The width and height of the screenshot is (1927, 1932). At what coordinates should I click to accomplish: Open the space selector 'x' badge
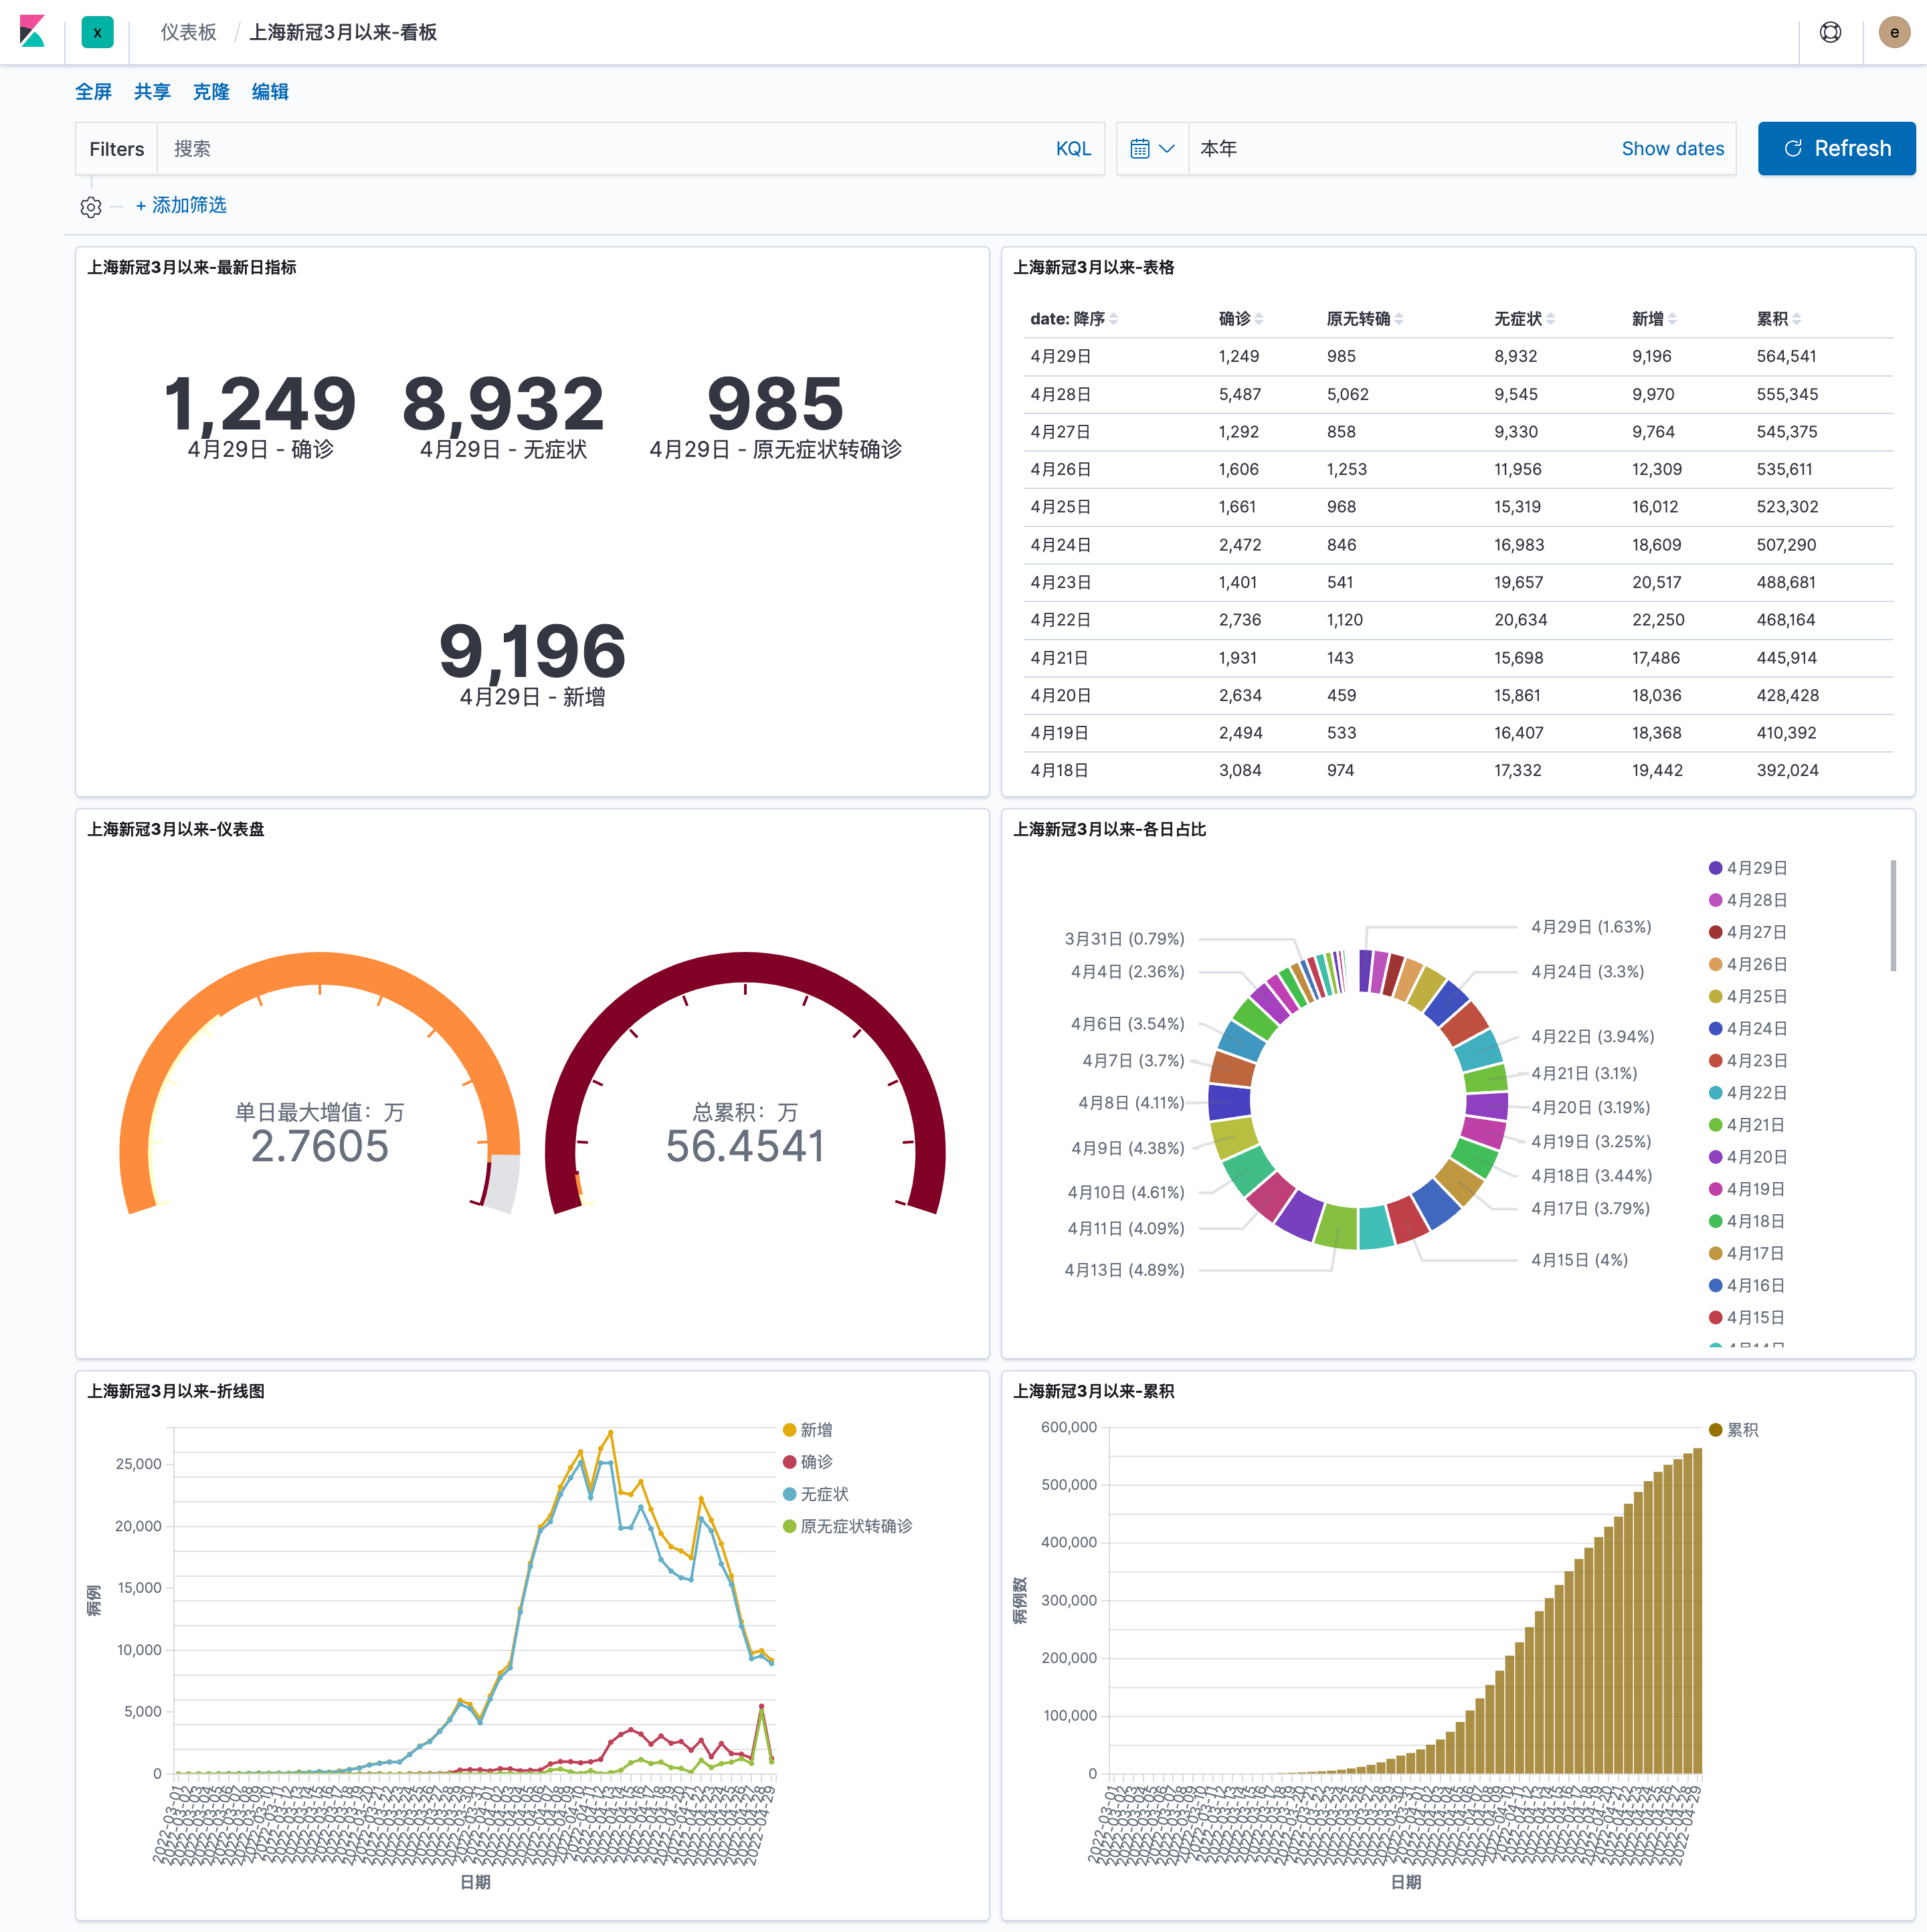point(97,32)
